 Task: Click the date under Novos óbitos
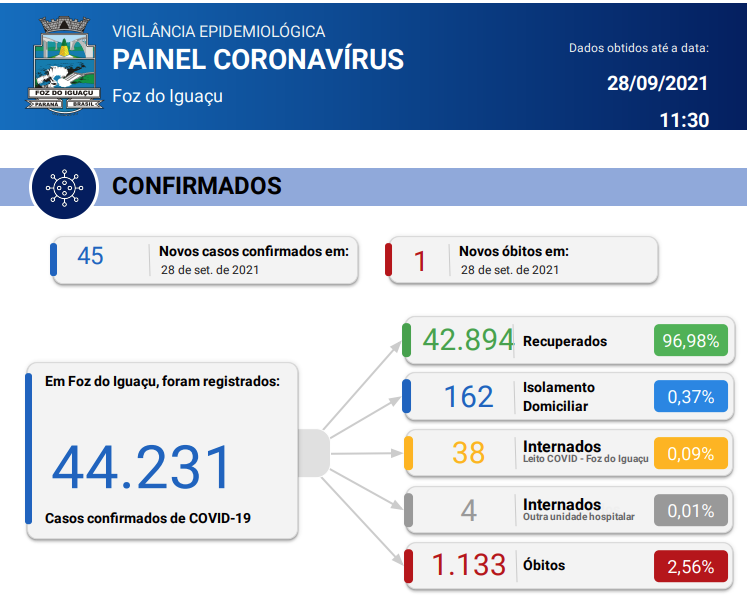[510, 270]
